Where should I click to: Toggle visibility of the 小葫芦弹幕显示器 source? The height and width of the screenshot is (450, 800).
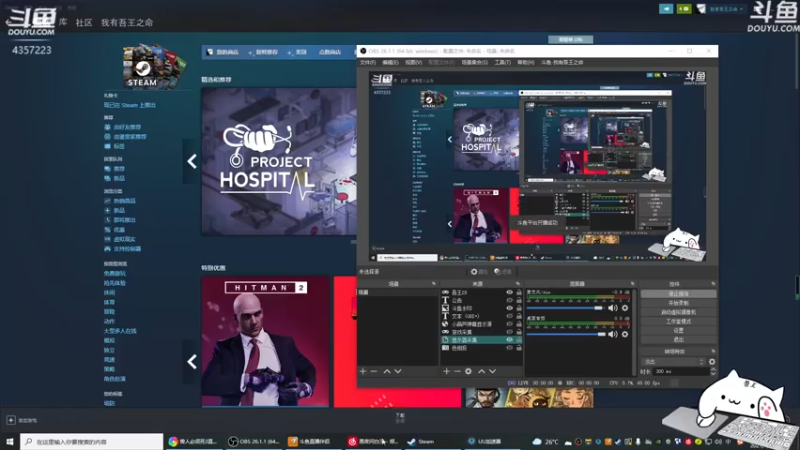(x=509, y=324)
